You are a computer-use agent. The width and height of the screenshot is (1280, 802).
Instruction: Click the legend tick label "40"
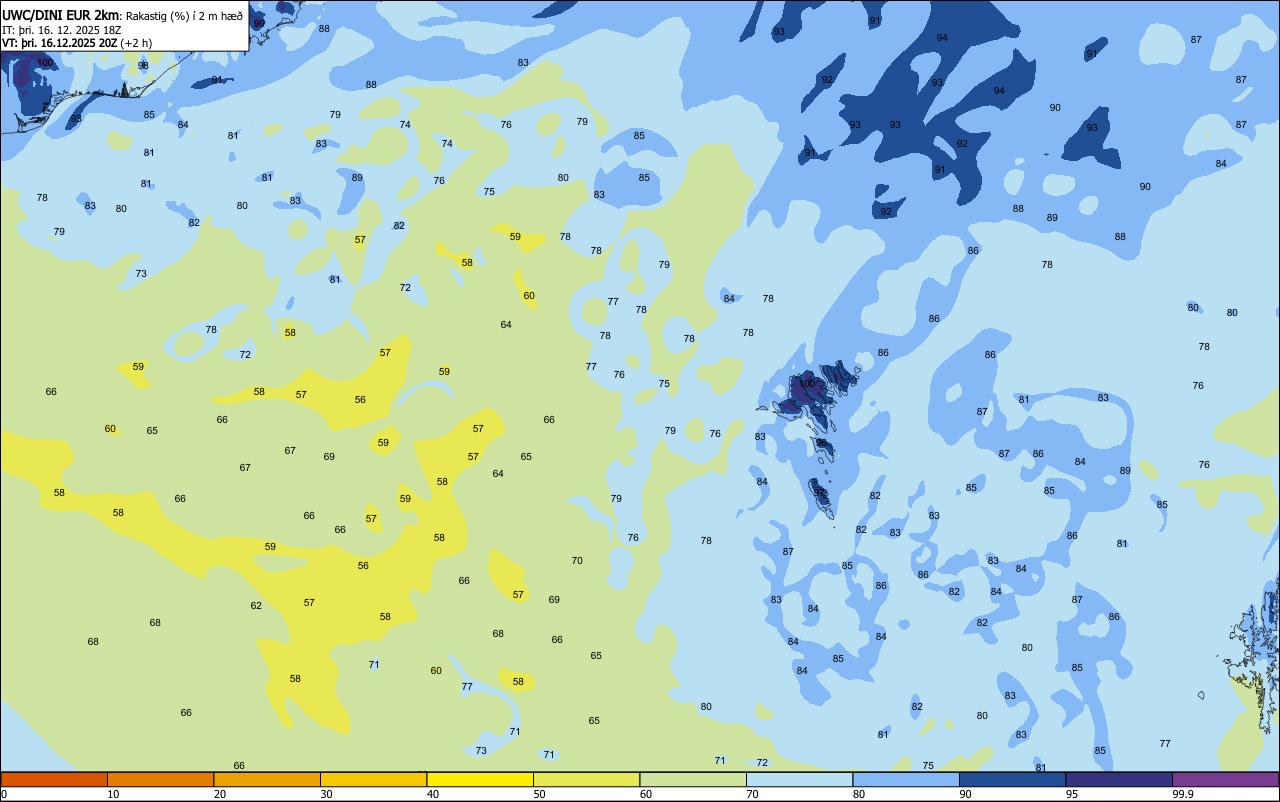tap(432, 794)
